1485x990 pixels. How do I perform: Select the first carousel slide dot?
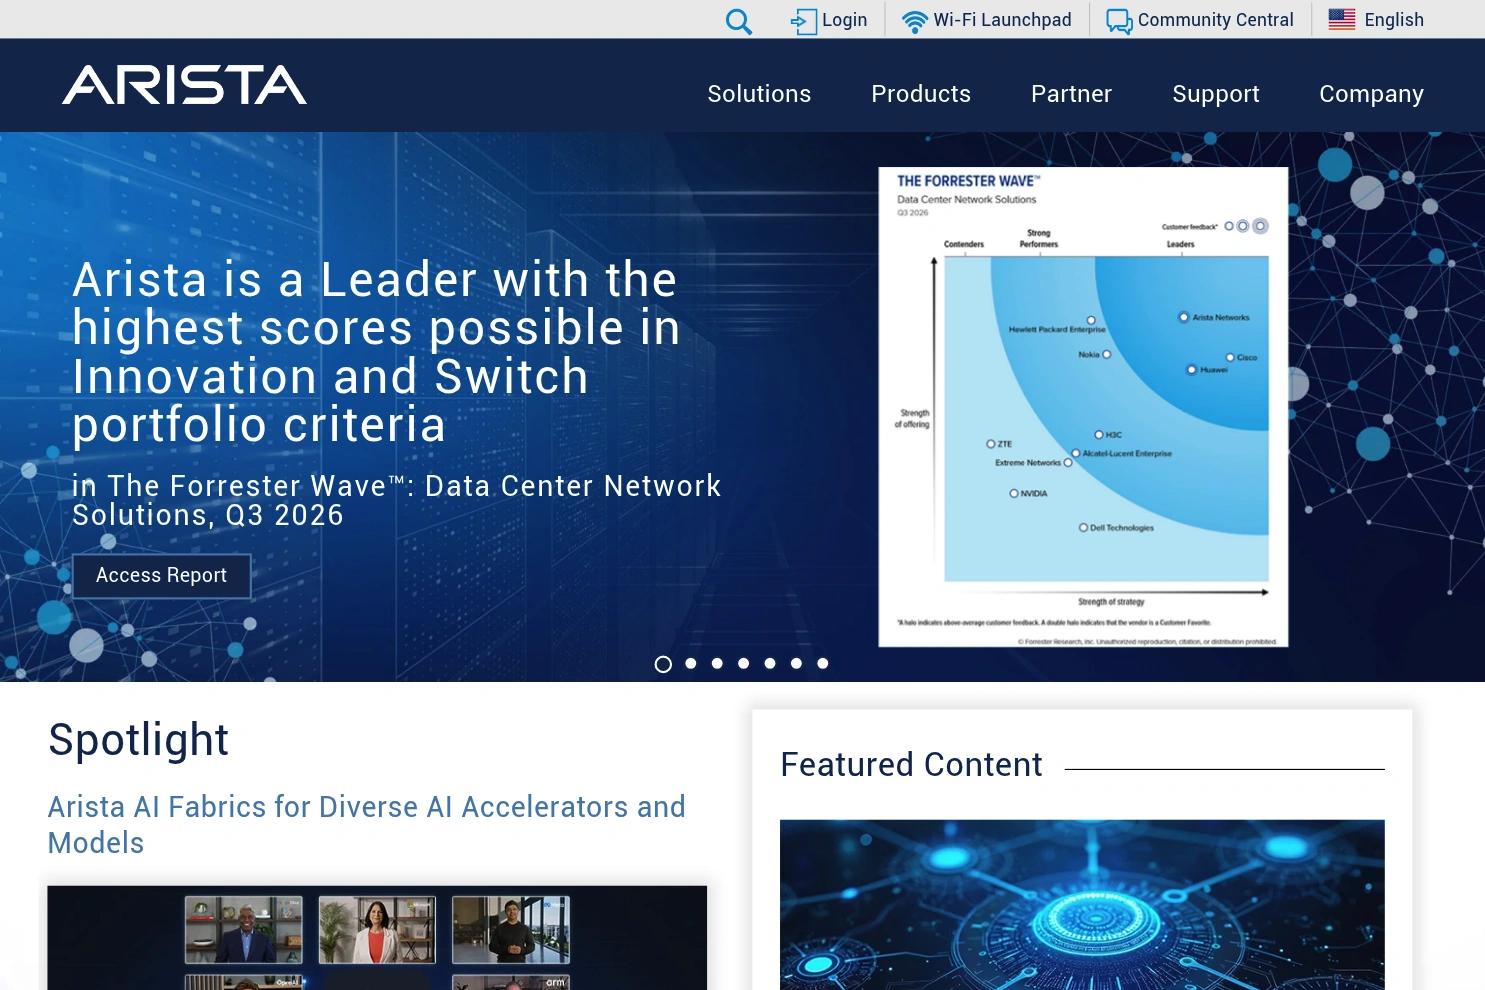pyautogui.click(x=663, y=664)
